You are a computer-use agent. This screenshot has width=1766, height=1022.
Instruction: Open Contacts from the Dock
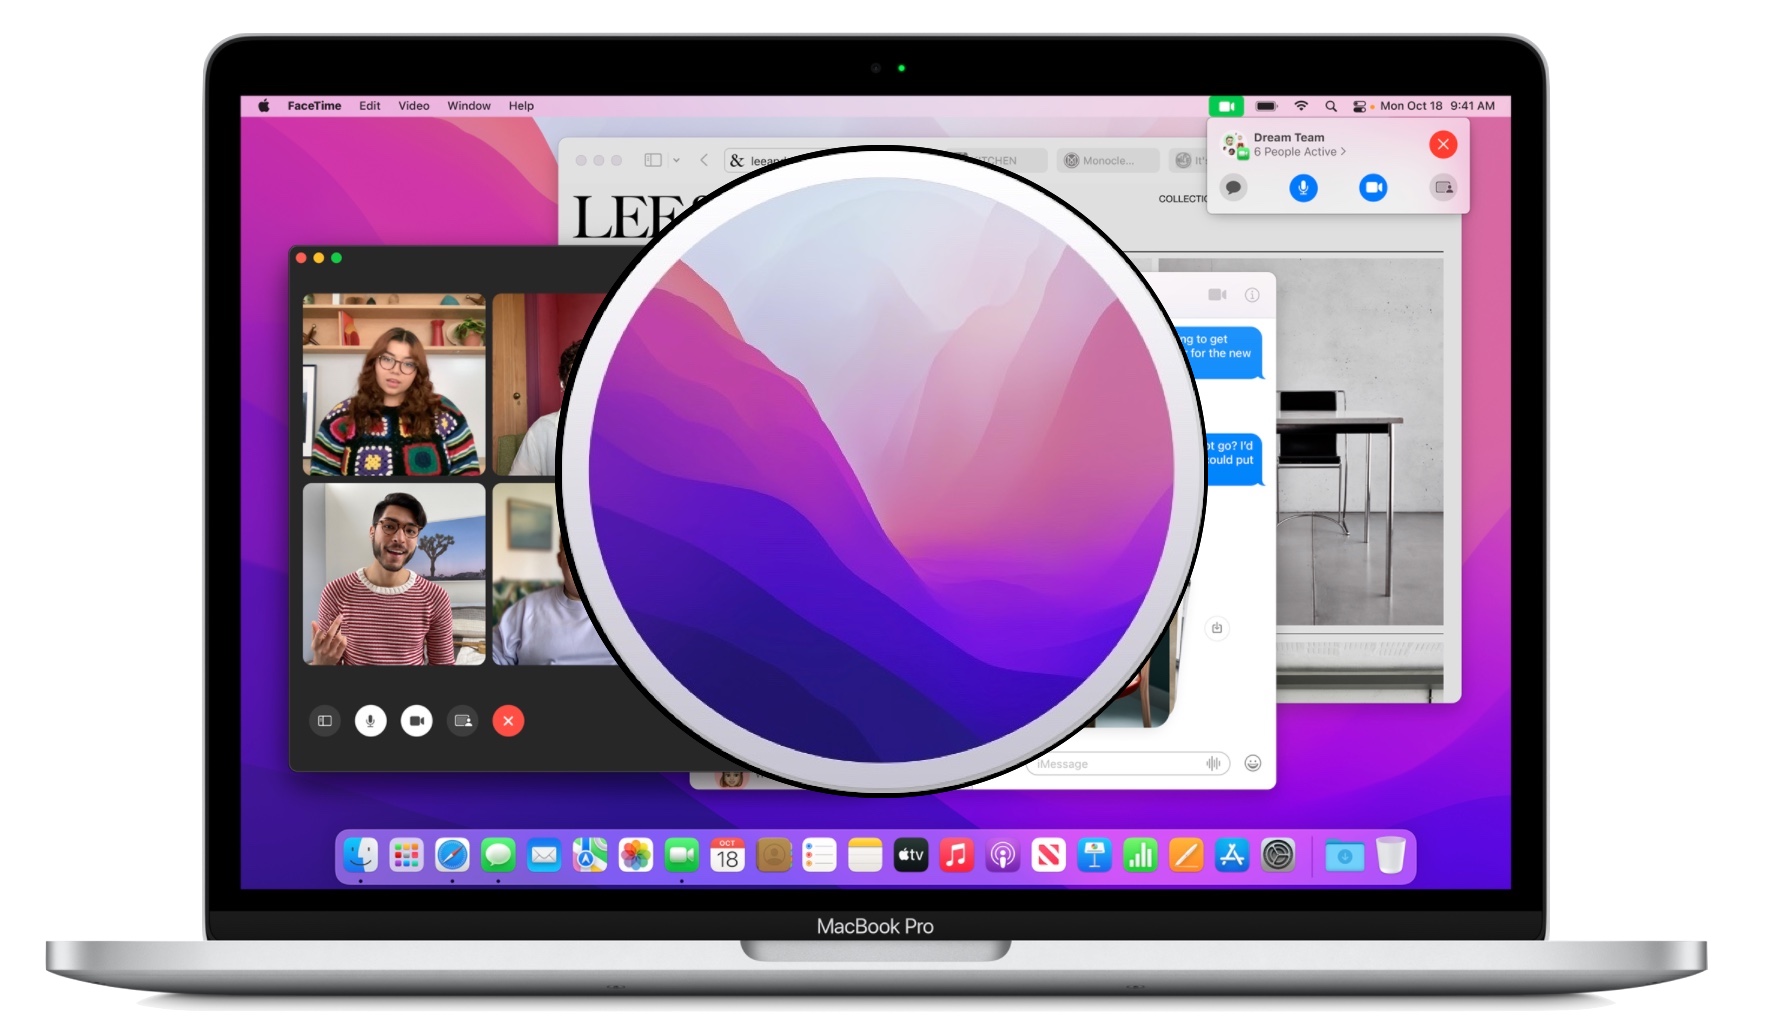coord(774,856)
